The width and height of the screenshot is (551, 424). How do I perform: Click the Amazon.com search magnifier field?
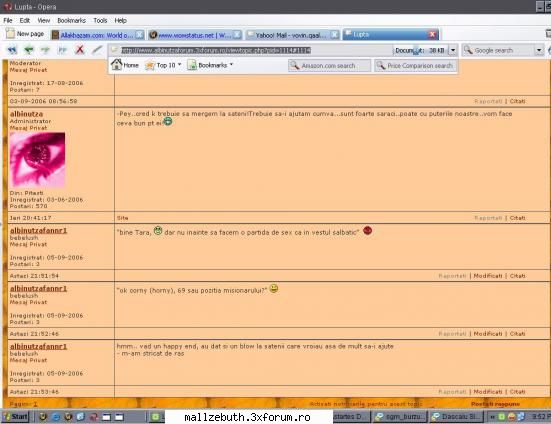coord(329,65)
